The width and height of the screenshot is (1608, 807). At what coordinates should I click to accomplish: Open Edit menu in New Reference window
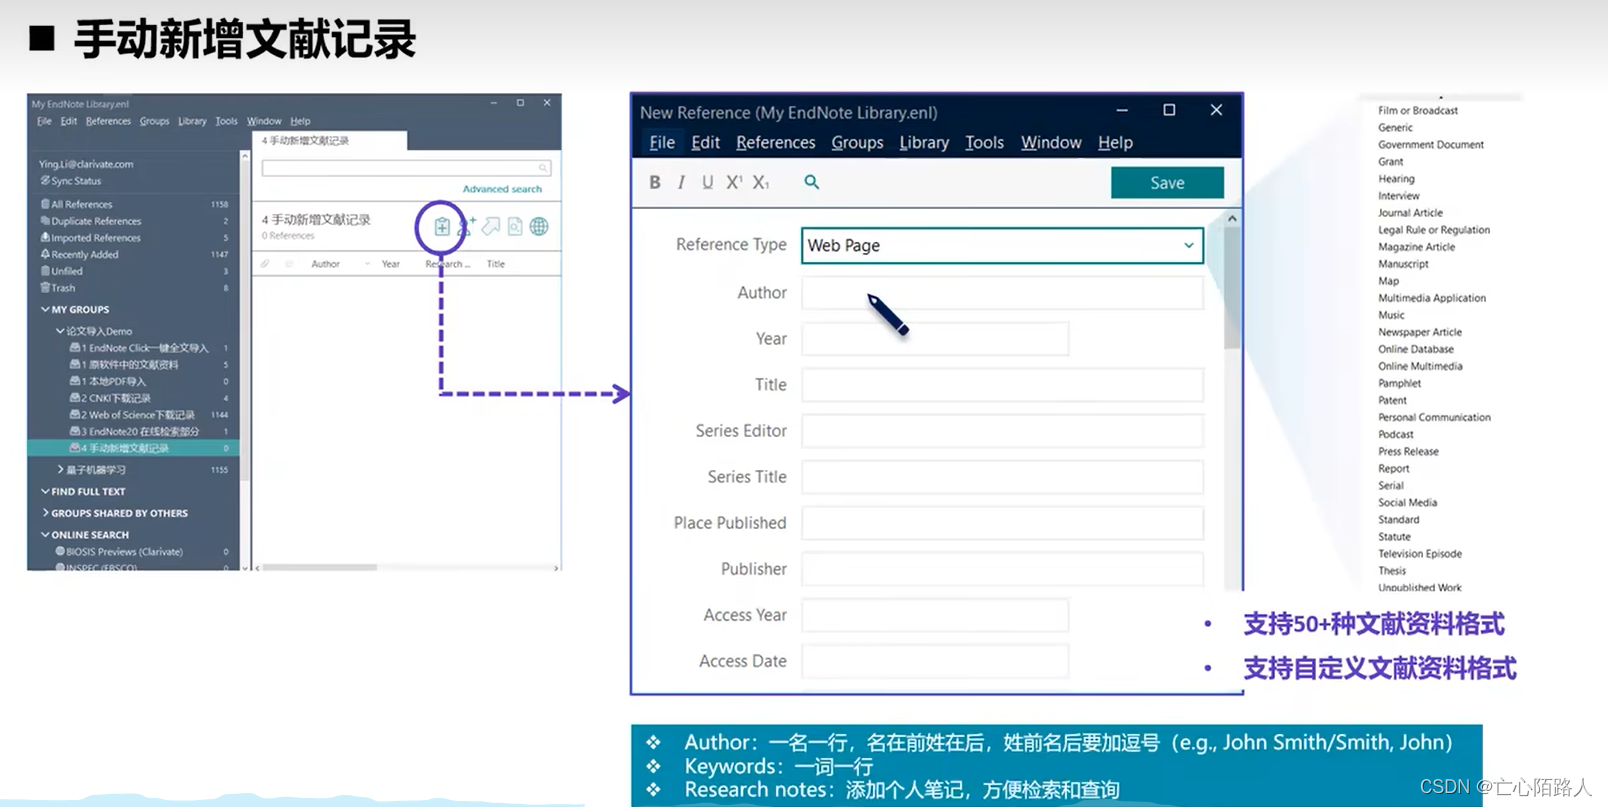tap(705, 143)
